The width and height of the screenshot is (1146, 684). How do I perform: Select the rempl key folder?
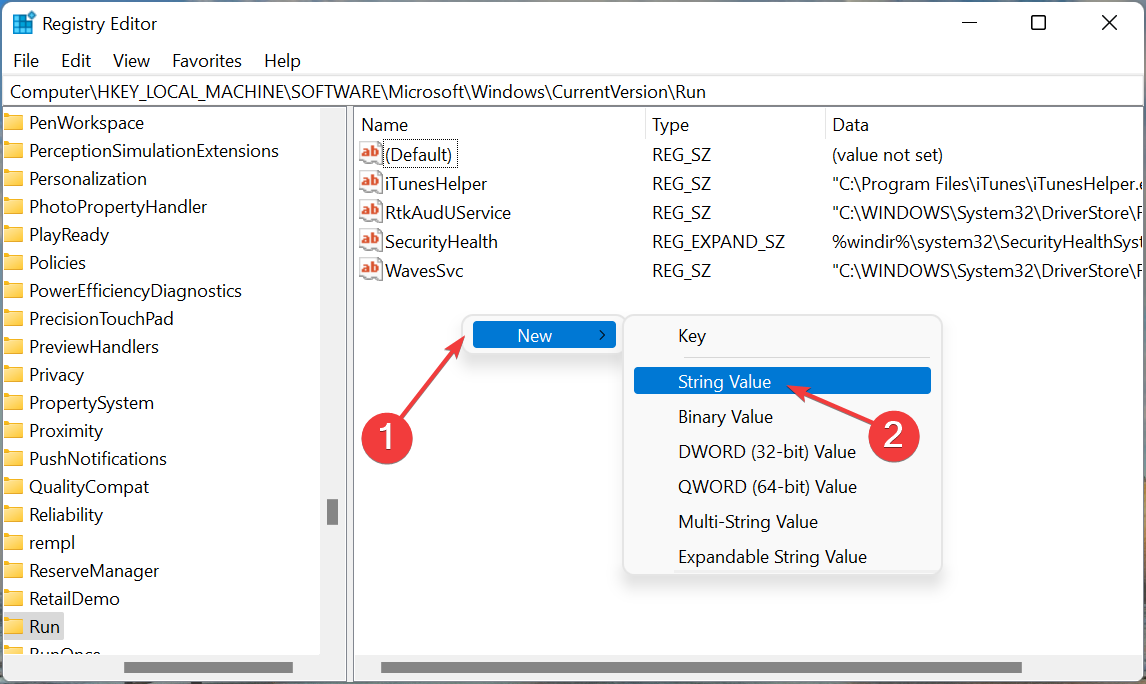[52, 543]
